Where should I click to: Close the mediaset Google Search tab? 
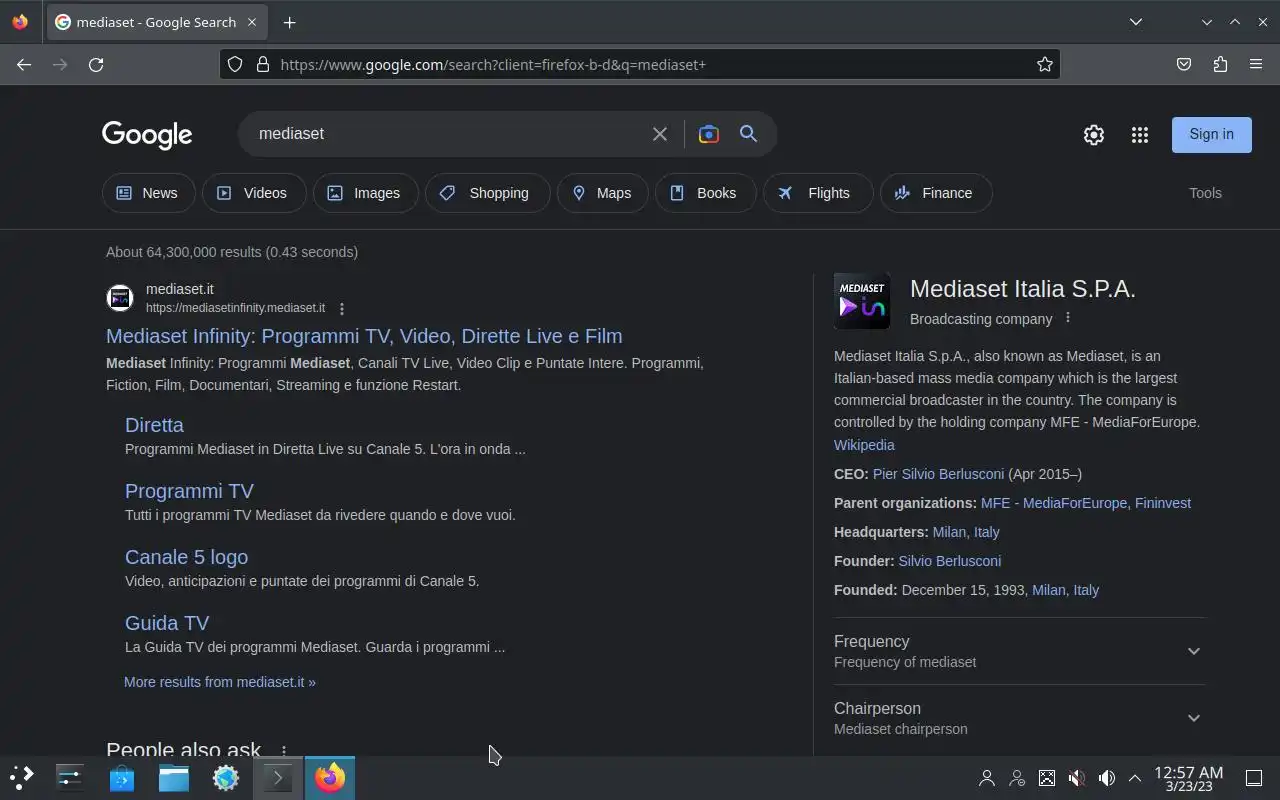(x=252, y=22)
